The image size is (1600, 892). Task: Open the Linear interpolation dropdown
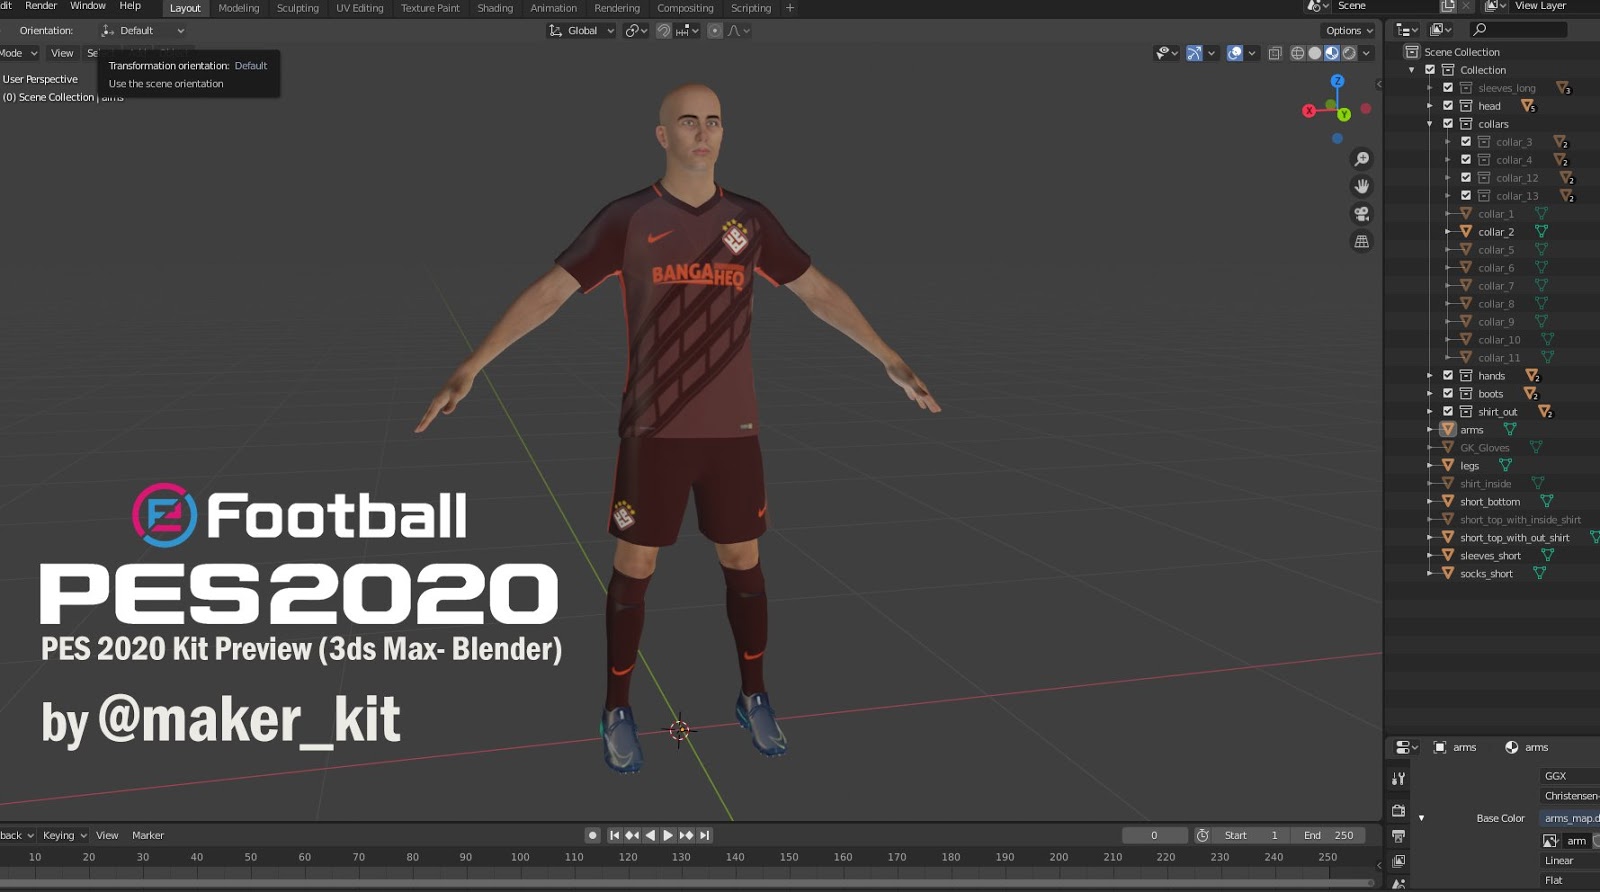(x=1570, y=860)
